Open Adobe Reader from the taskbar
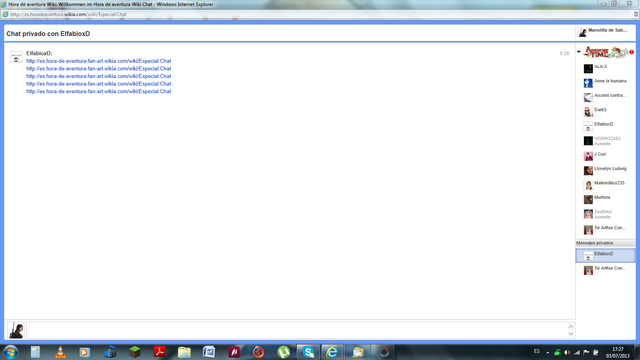This screenshot has height=360, width=640. [160, 351]
